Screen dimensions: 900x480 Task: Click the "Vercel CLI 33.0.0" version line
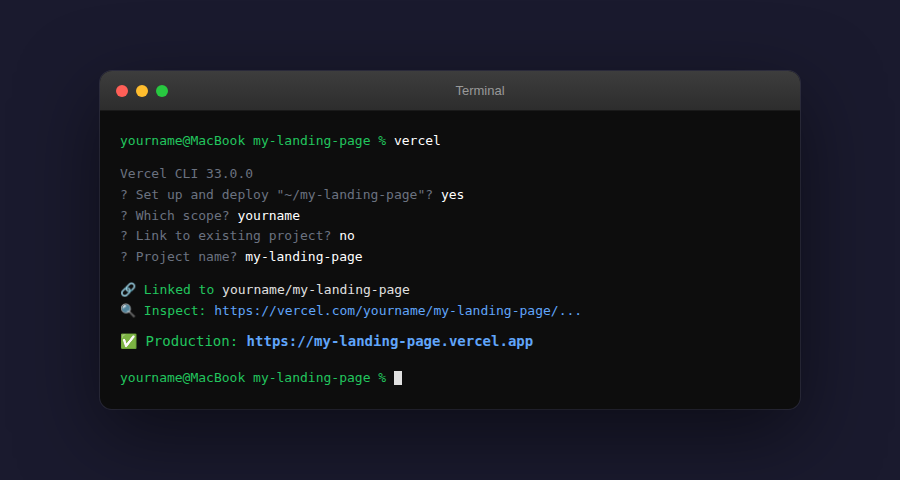tap(186, 174)
